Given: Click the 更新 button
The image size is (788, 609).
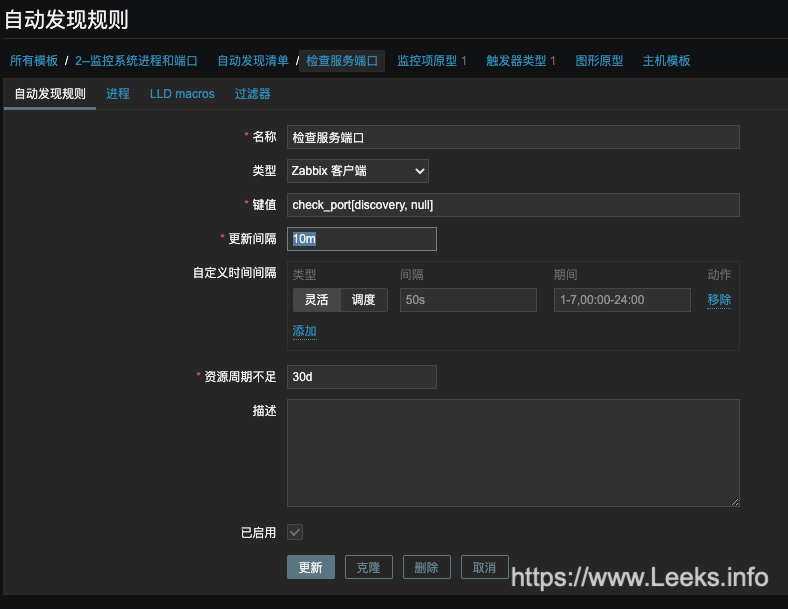Looking at the screenshot, I should click(311, 567).
